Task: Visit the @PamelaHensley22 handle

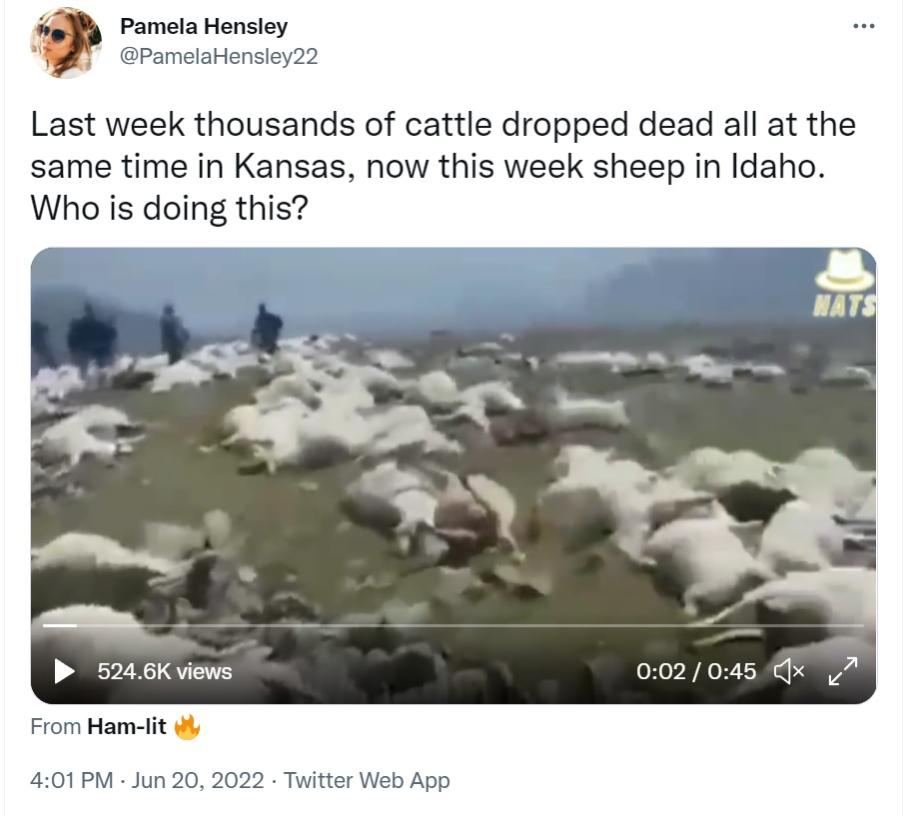Action: coord(219,56)
